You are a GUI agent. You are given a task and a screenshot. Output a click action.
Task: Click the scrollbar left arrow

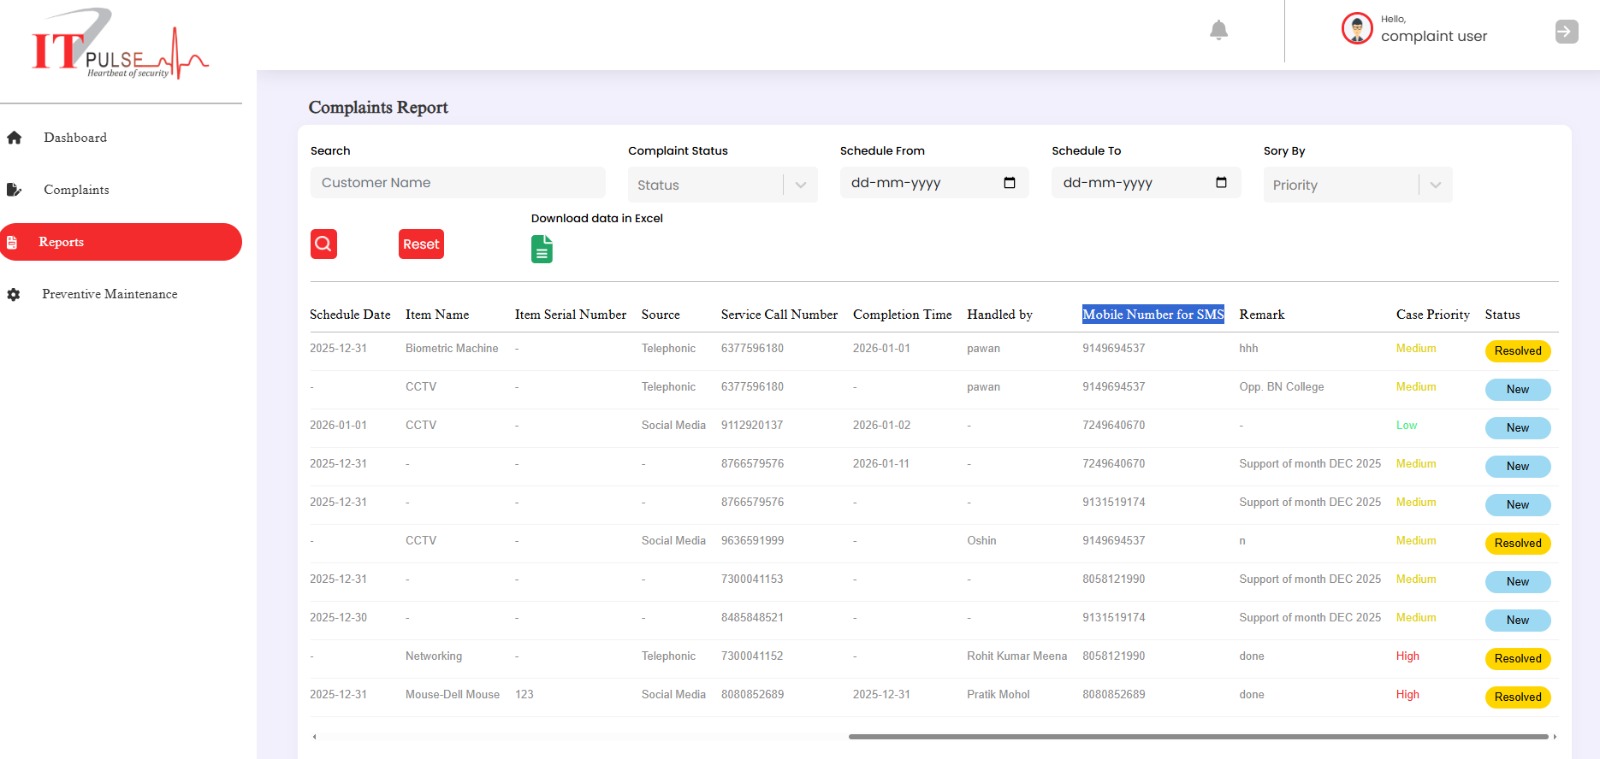(315, 737)
